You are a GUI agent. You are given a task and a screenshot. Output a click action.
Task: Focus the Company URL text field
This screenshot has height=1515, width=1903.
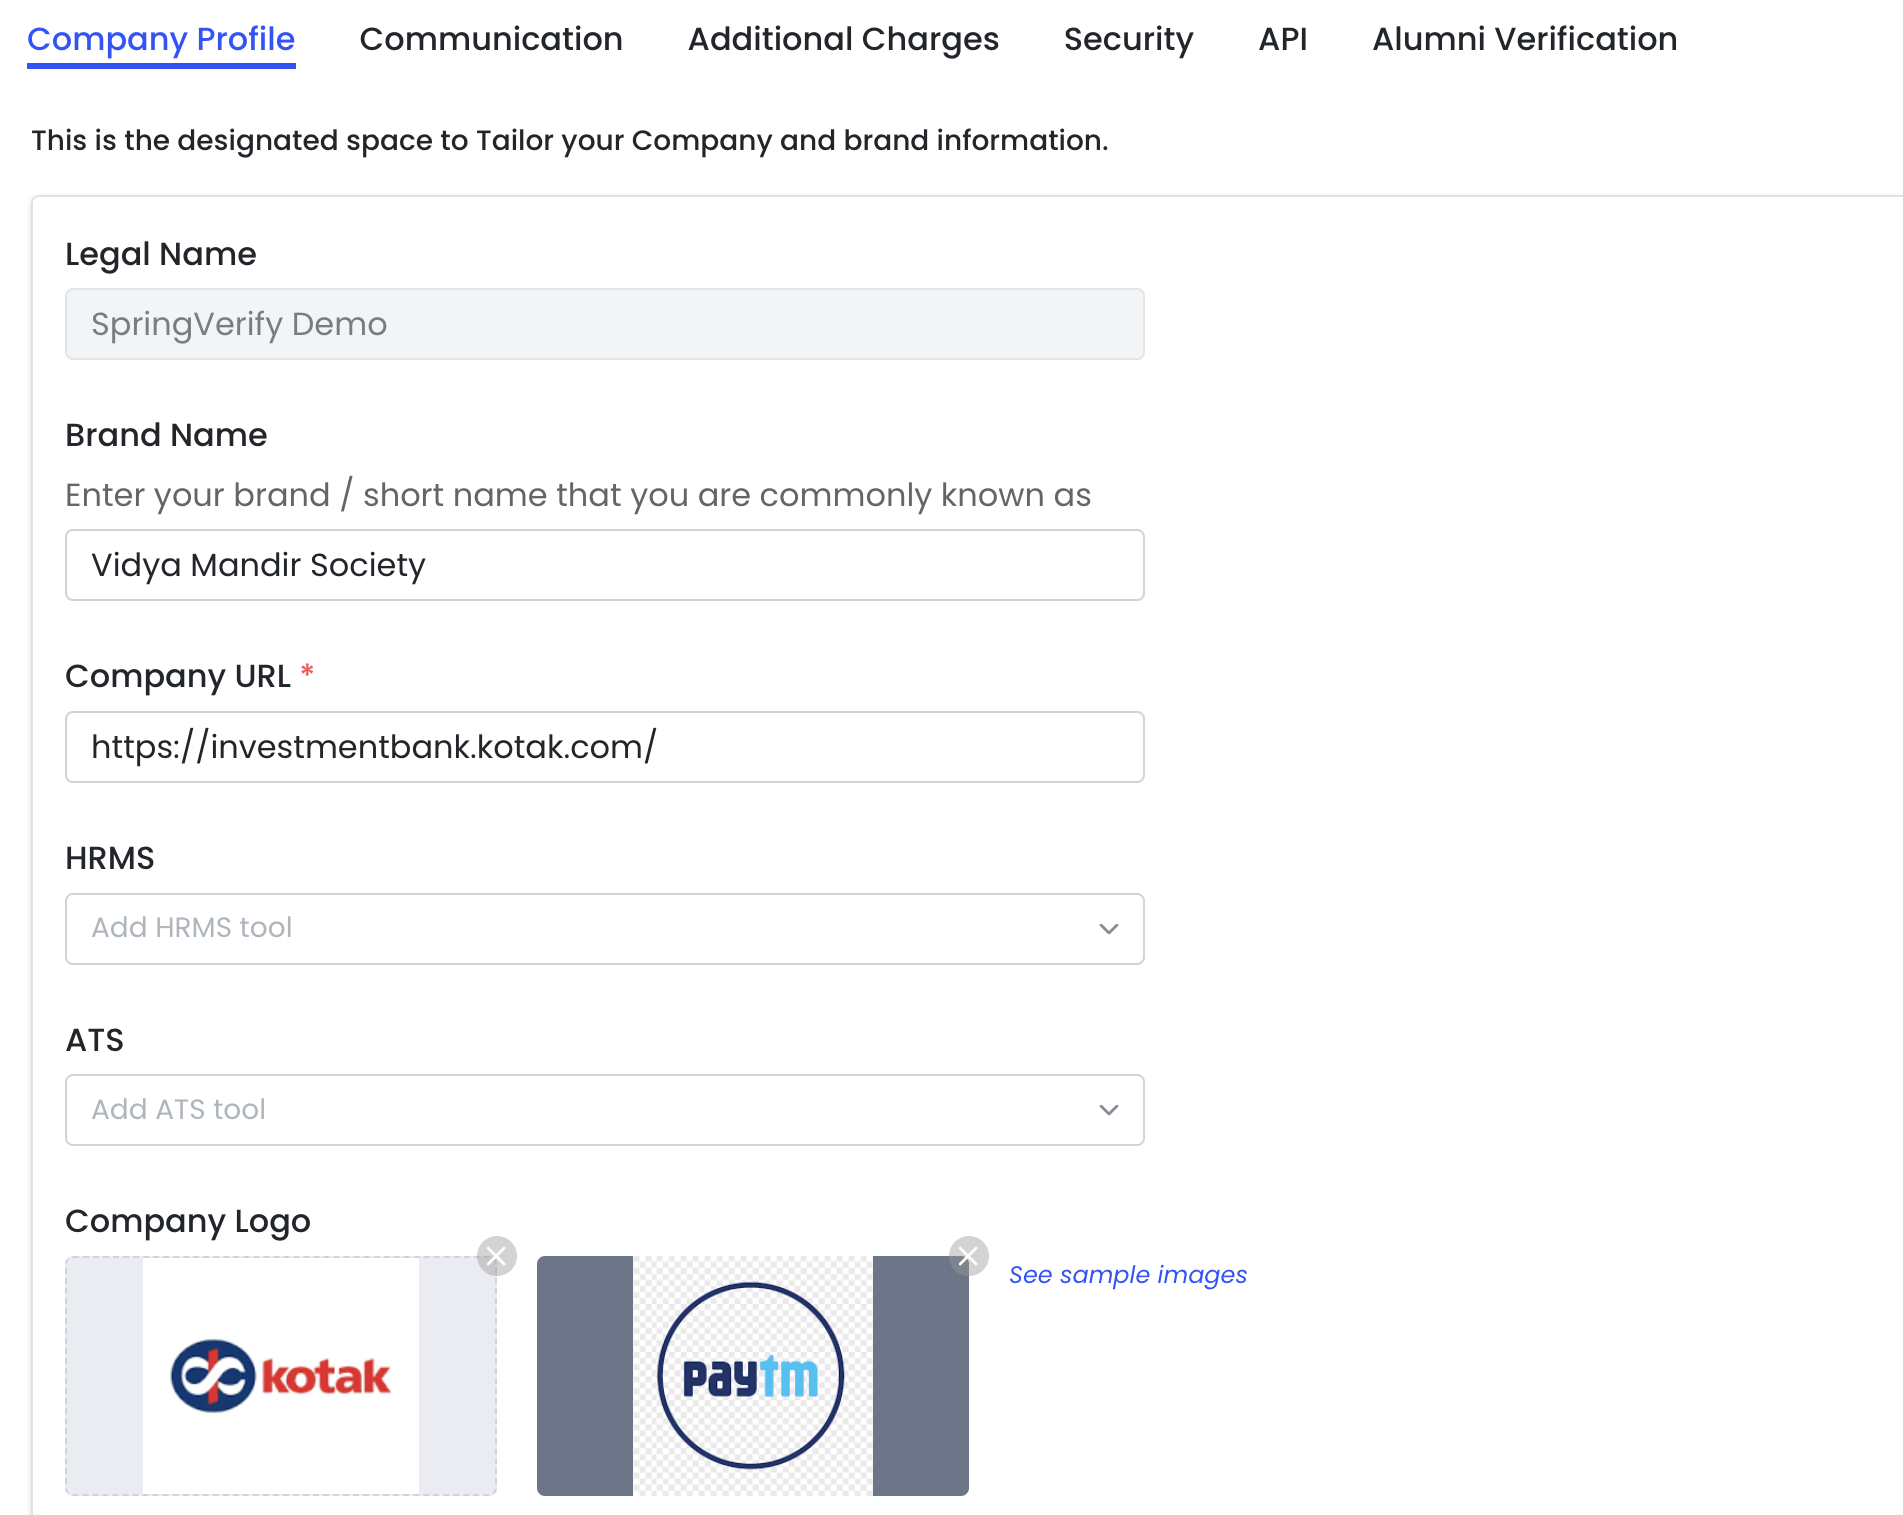[x=604, y=747]
